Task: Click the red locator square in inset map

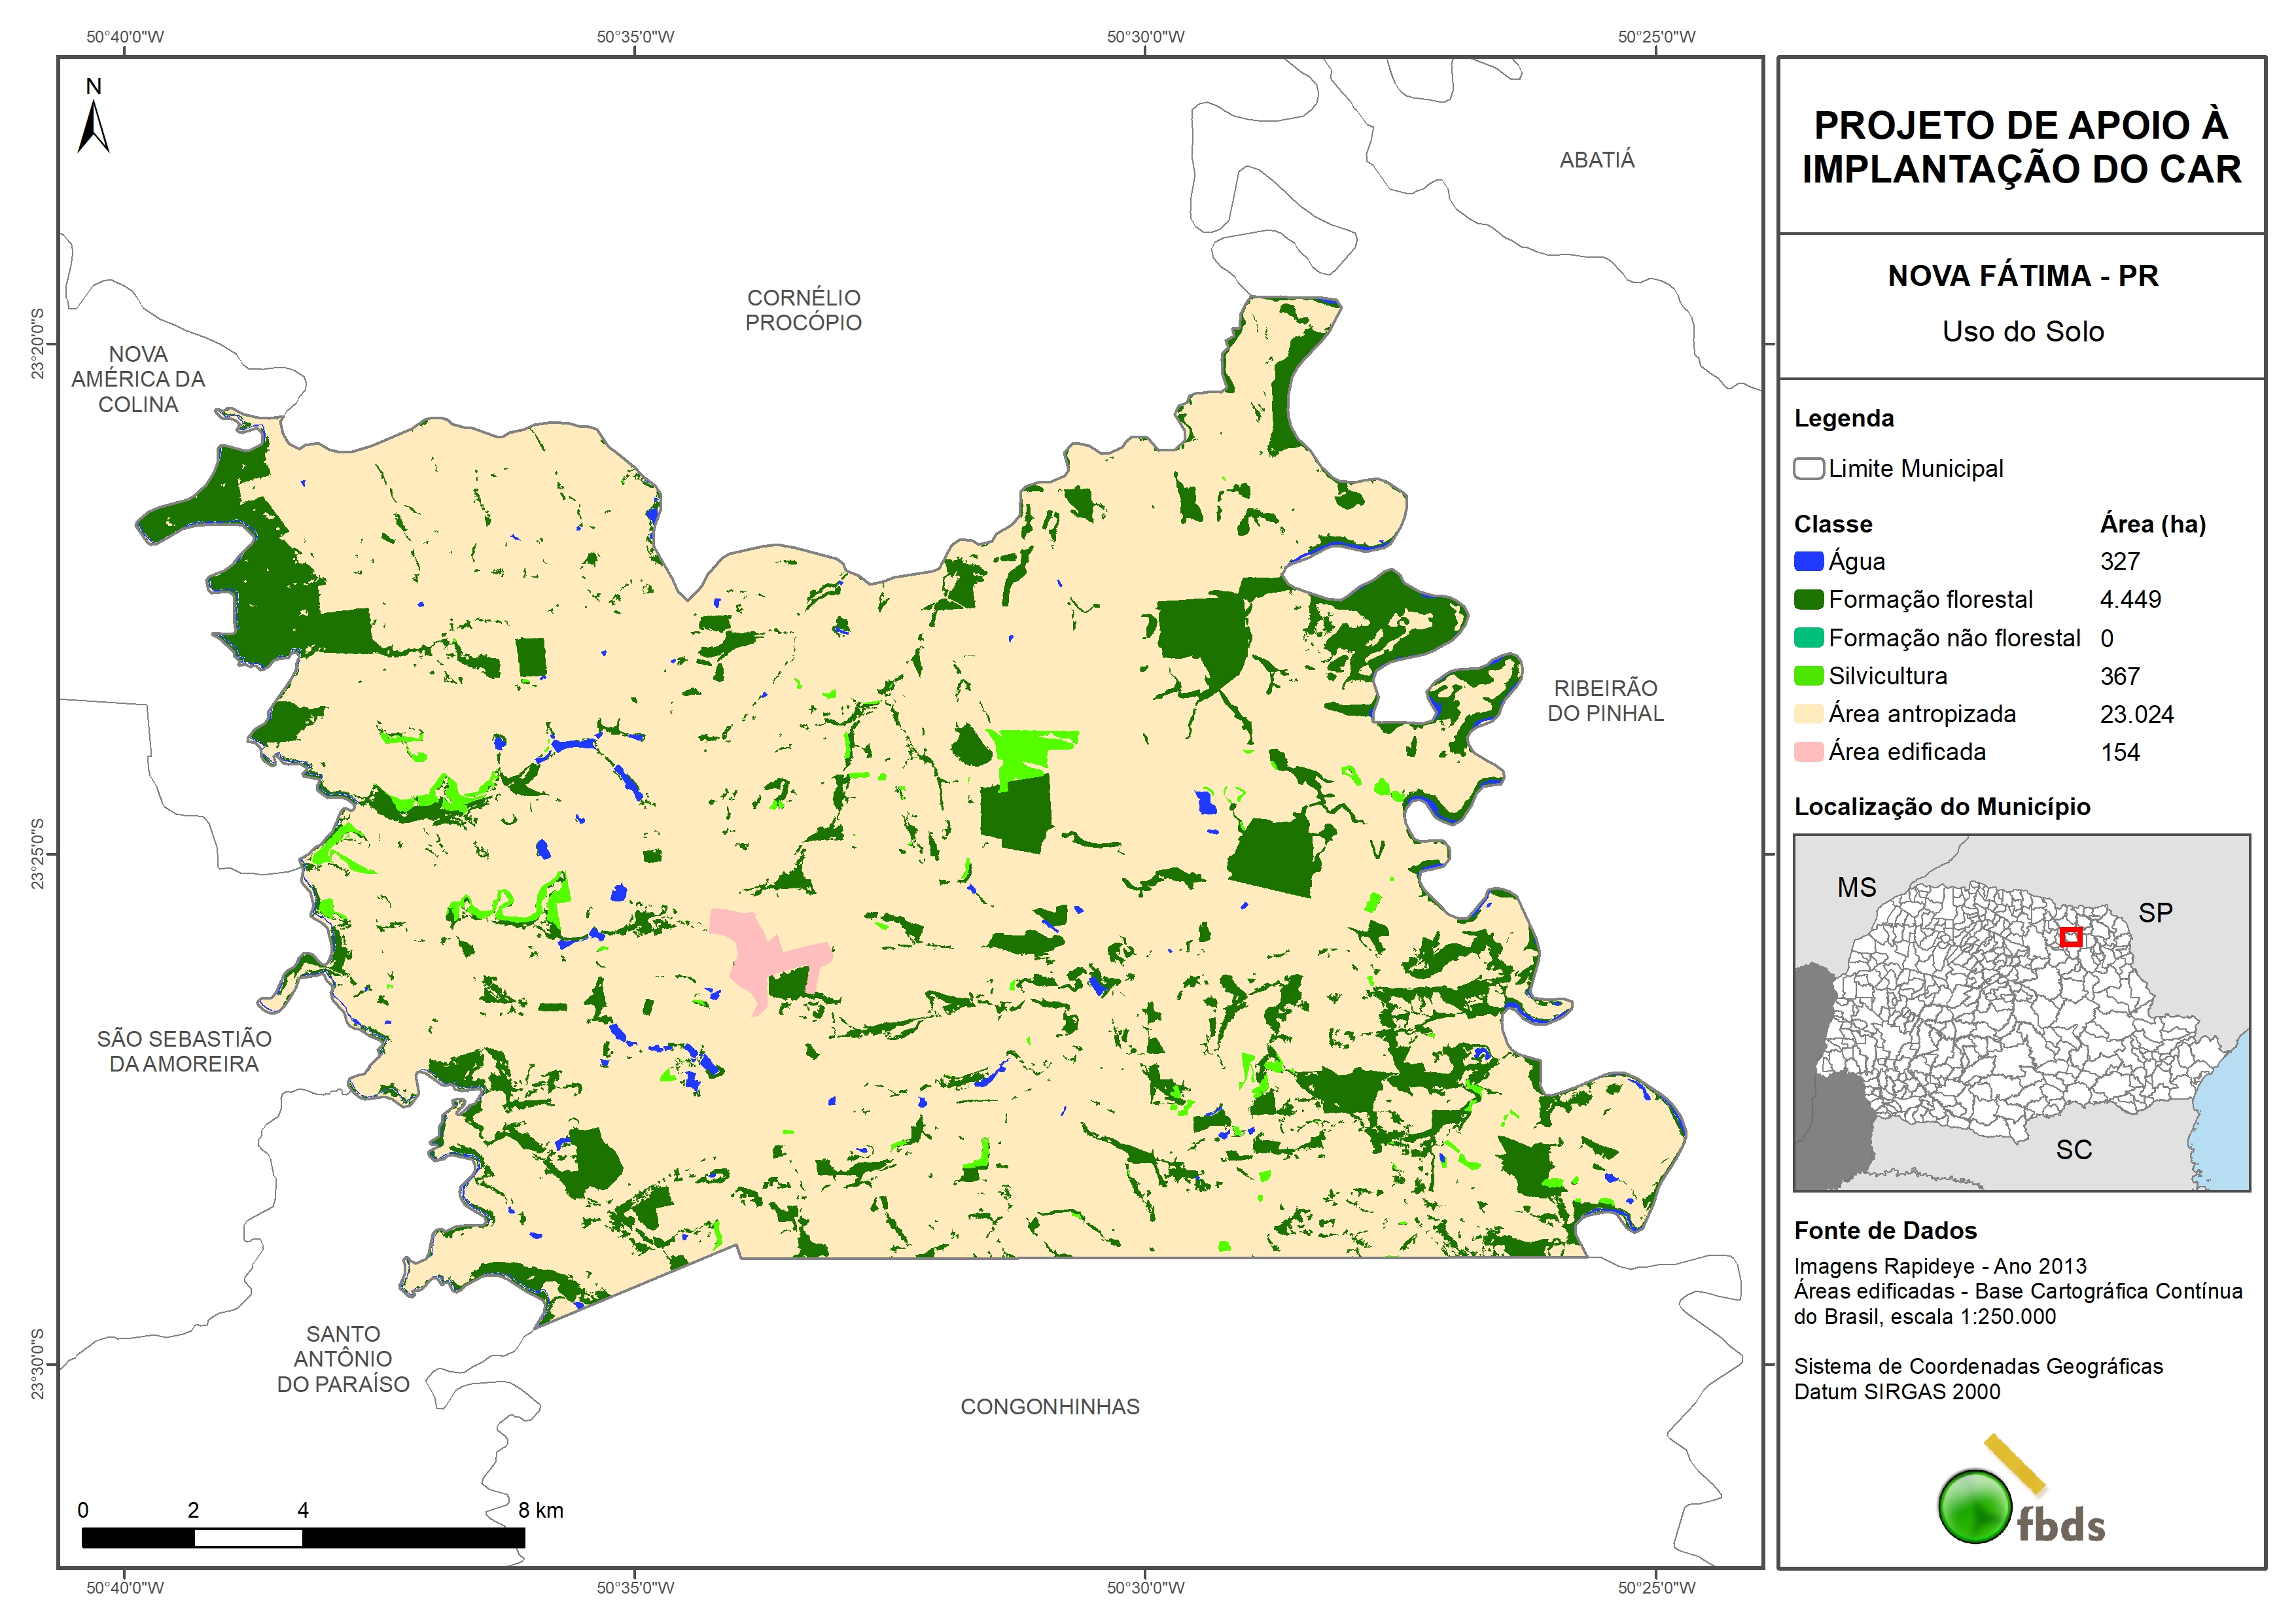Action: pos(2071,937)
